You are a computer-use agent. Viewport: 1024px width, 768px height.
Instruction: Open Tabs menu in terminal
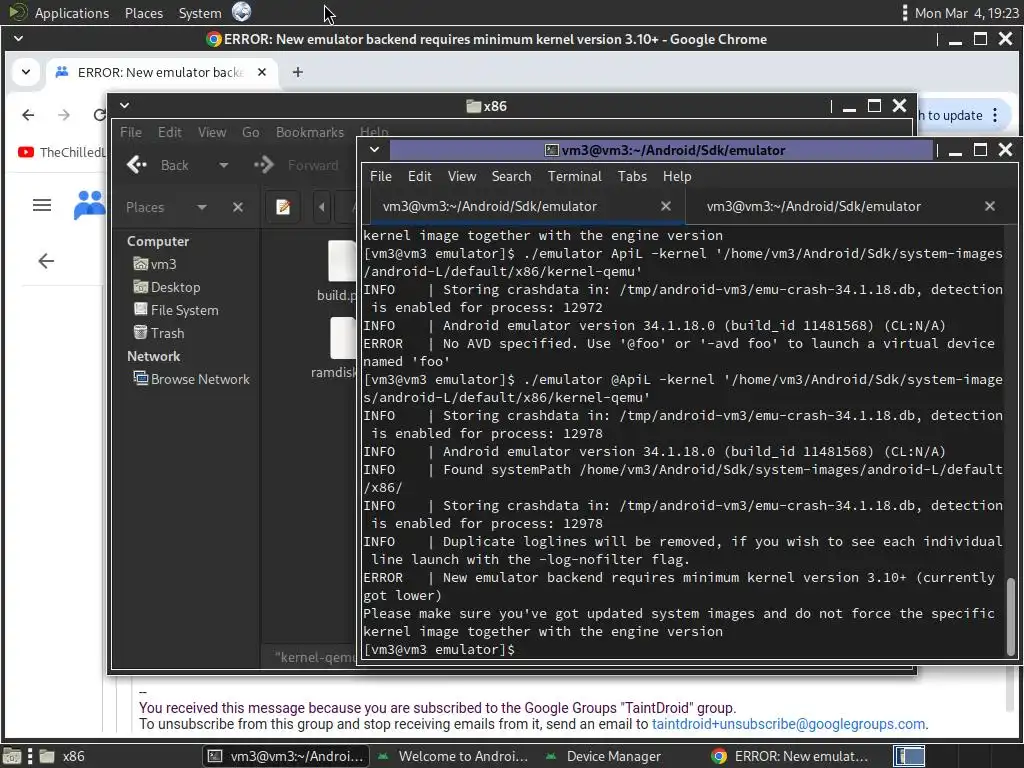[632, 176]
